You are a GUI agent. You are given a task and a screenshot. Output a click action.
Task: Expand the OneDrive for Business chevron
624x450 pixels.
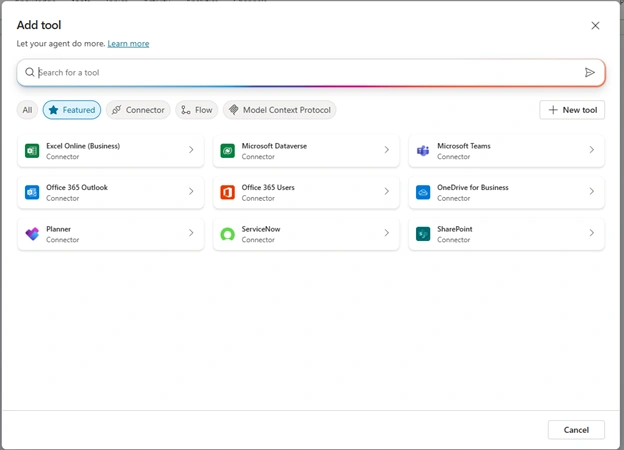click(592, 191)
